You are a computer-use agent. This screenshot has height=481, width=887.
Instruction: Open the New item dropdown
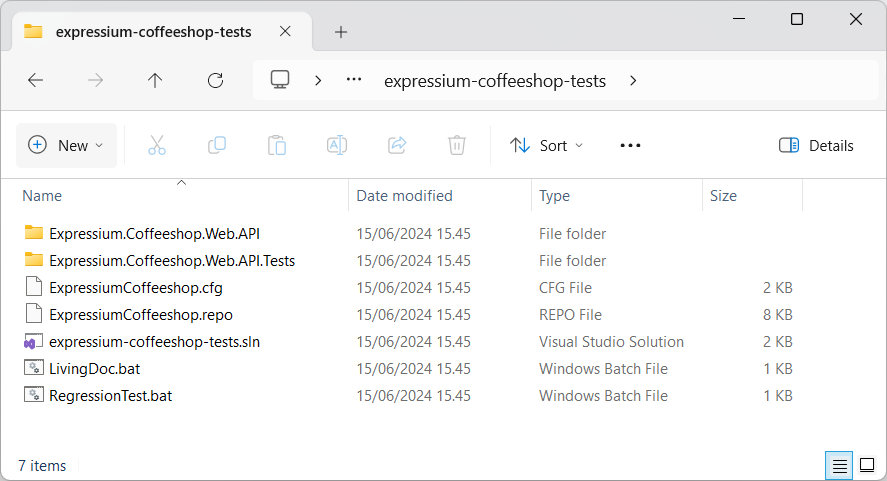[66, 145]
